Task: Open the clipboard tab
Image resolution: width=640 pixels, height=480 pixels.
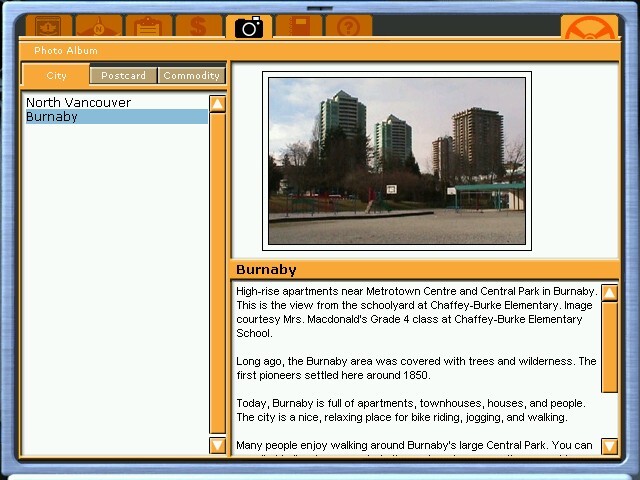Action: coord(149,26)
